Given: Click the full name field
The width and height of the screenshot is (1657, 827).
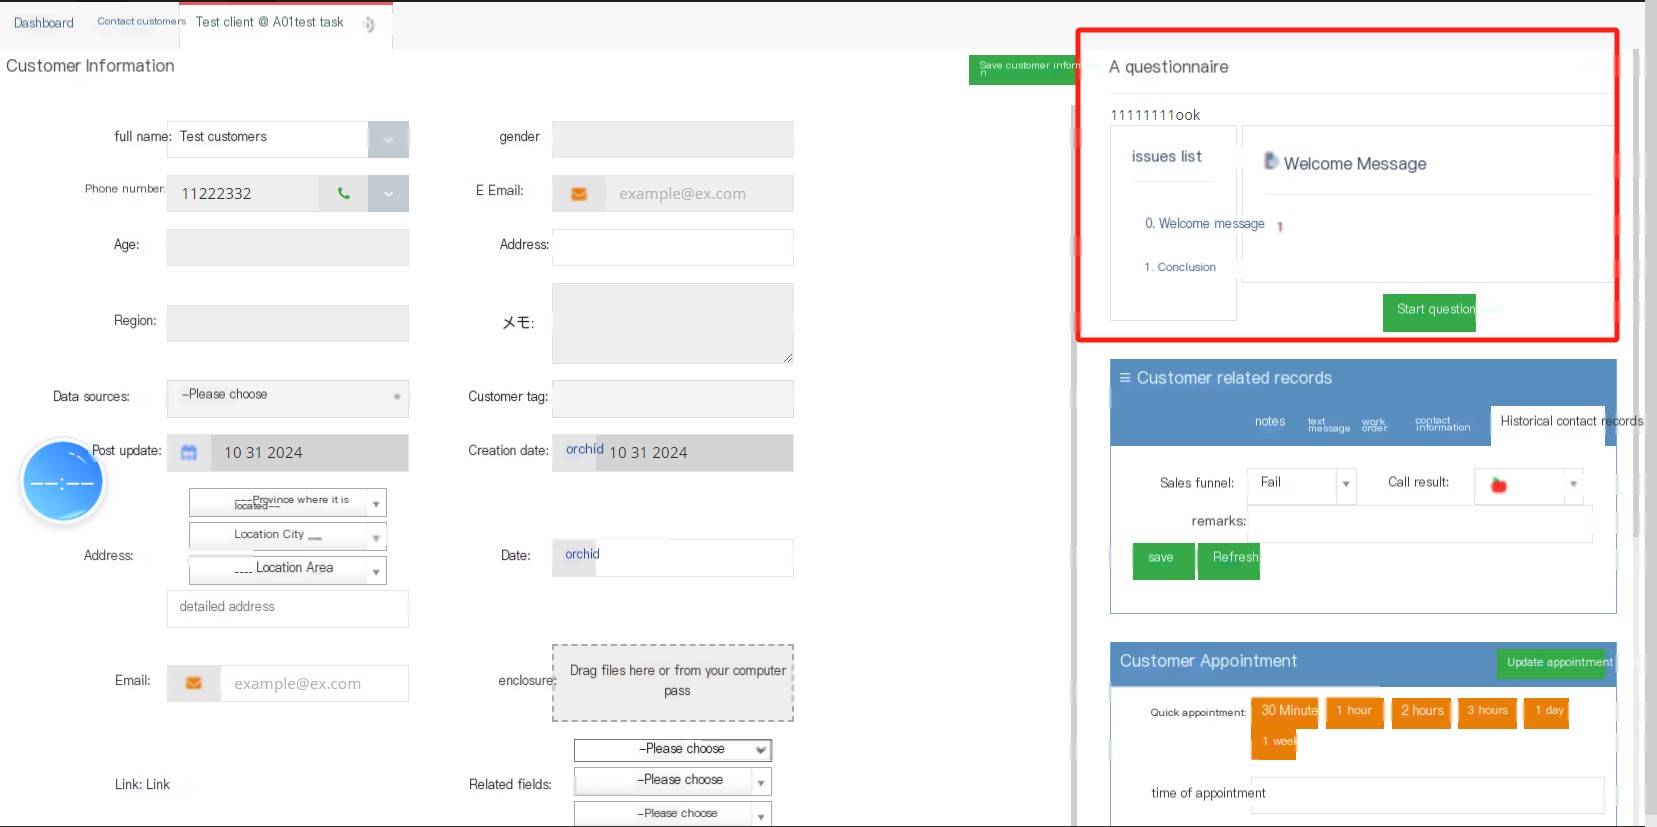Looking at the screenshot, I should point(268,140).
